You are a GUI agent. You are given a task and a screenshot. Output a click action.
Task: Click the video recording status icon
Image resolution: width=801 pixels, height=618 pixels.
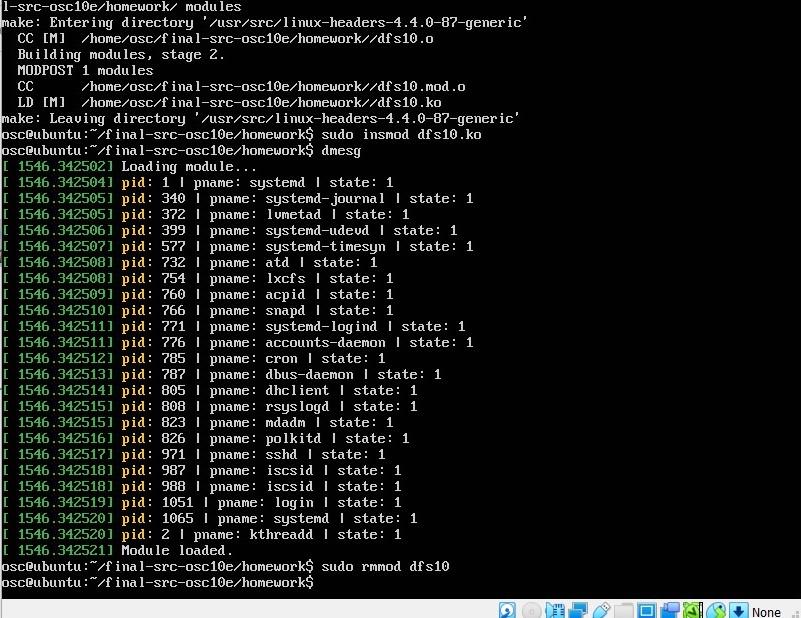[x=669, y=609]
